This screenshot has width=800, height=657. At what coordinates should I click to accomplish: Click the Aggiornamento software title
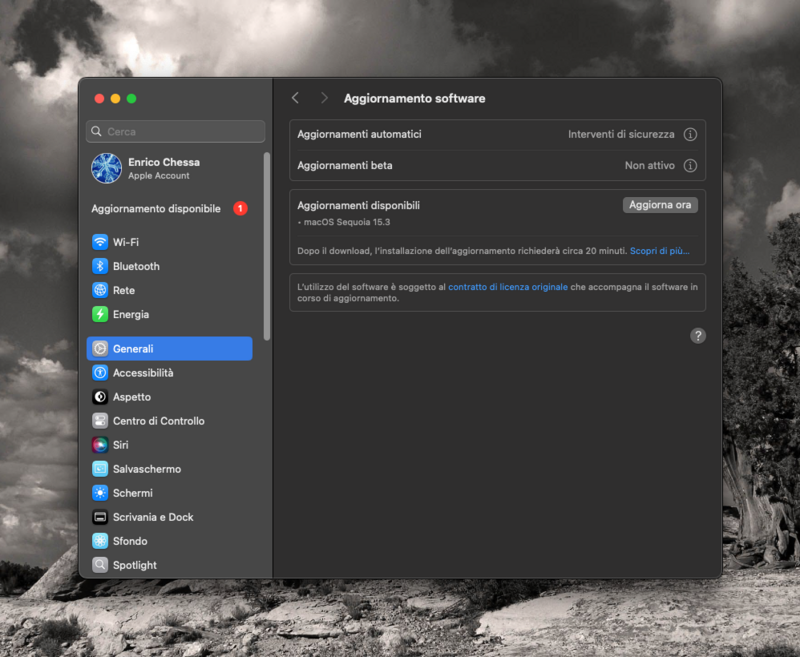tap(414, 98)
